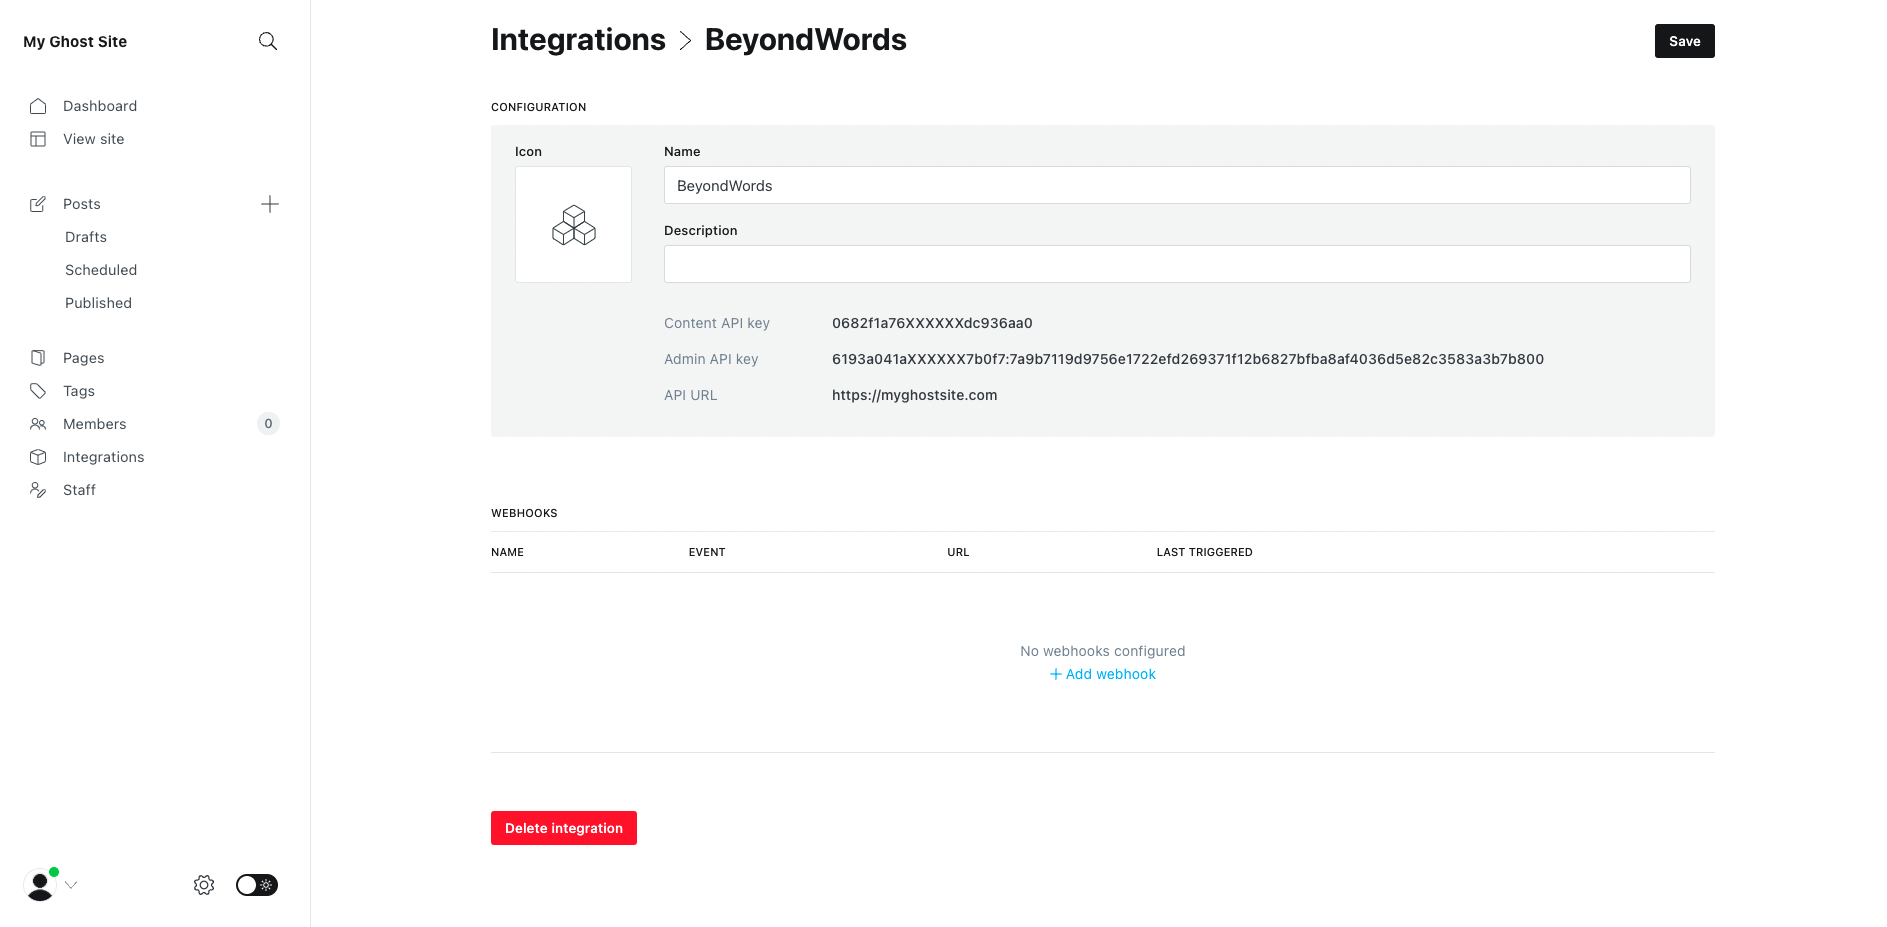Go to Tags in the sidebar
Image resolution: width=1887 pixels, height=927 pixels.
79,391
